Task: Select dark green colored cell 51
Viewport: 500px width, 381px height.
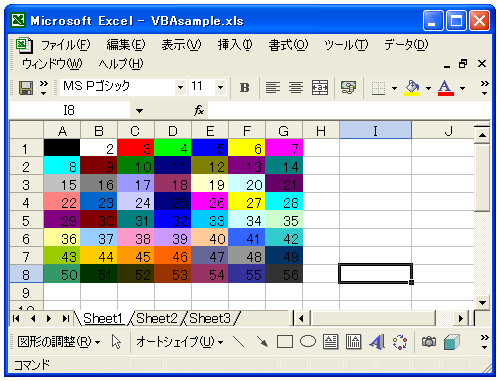Action: click(99, 274)
